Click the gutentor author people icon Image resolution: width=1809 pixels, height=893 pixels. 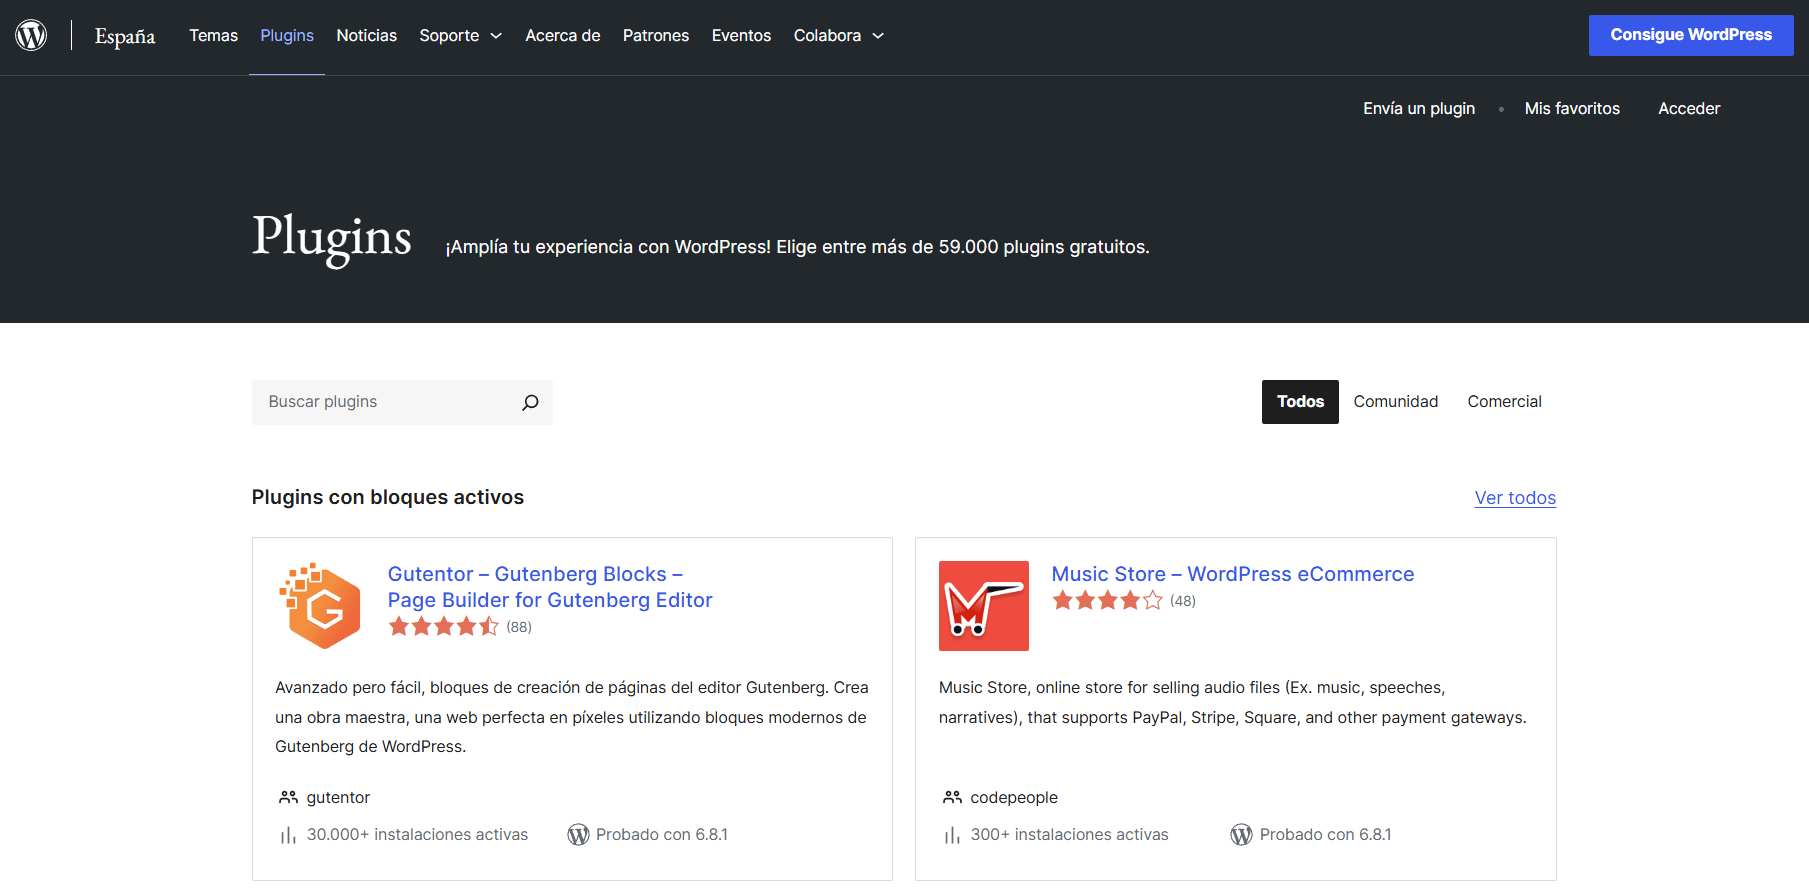tap(288, 797)
